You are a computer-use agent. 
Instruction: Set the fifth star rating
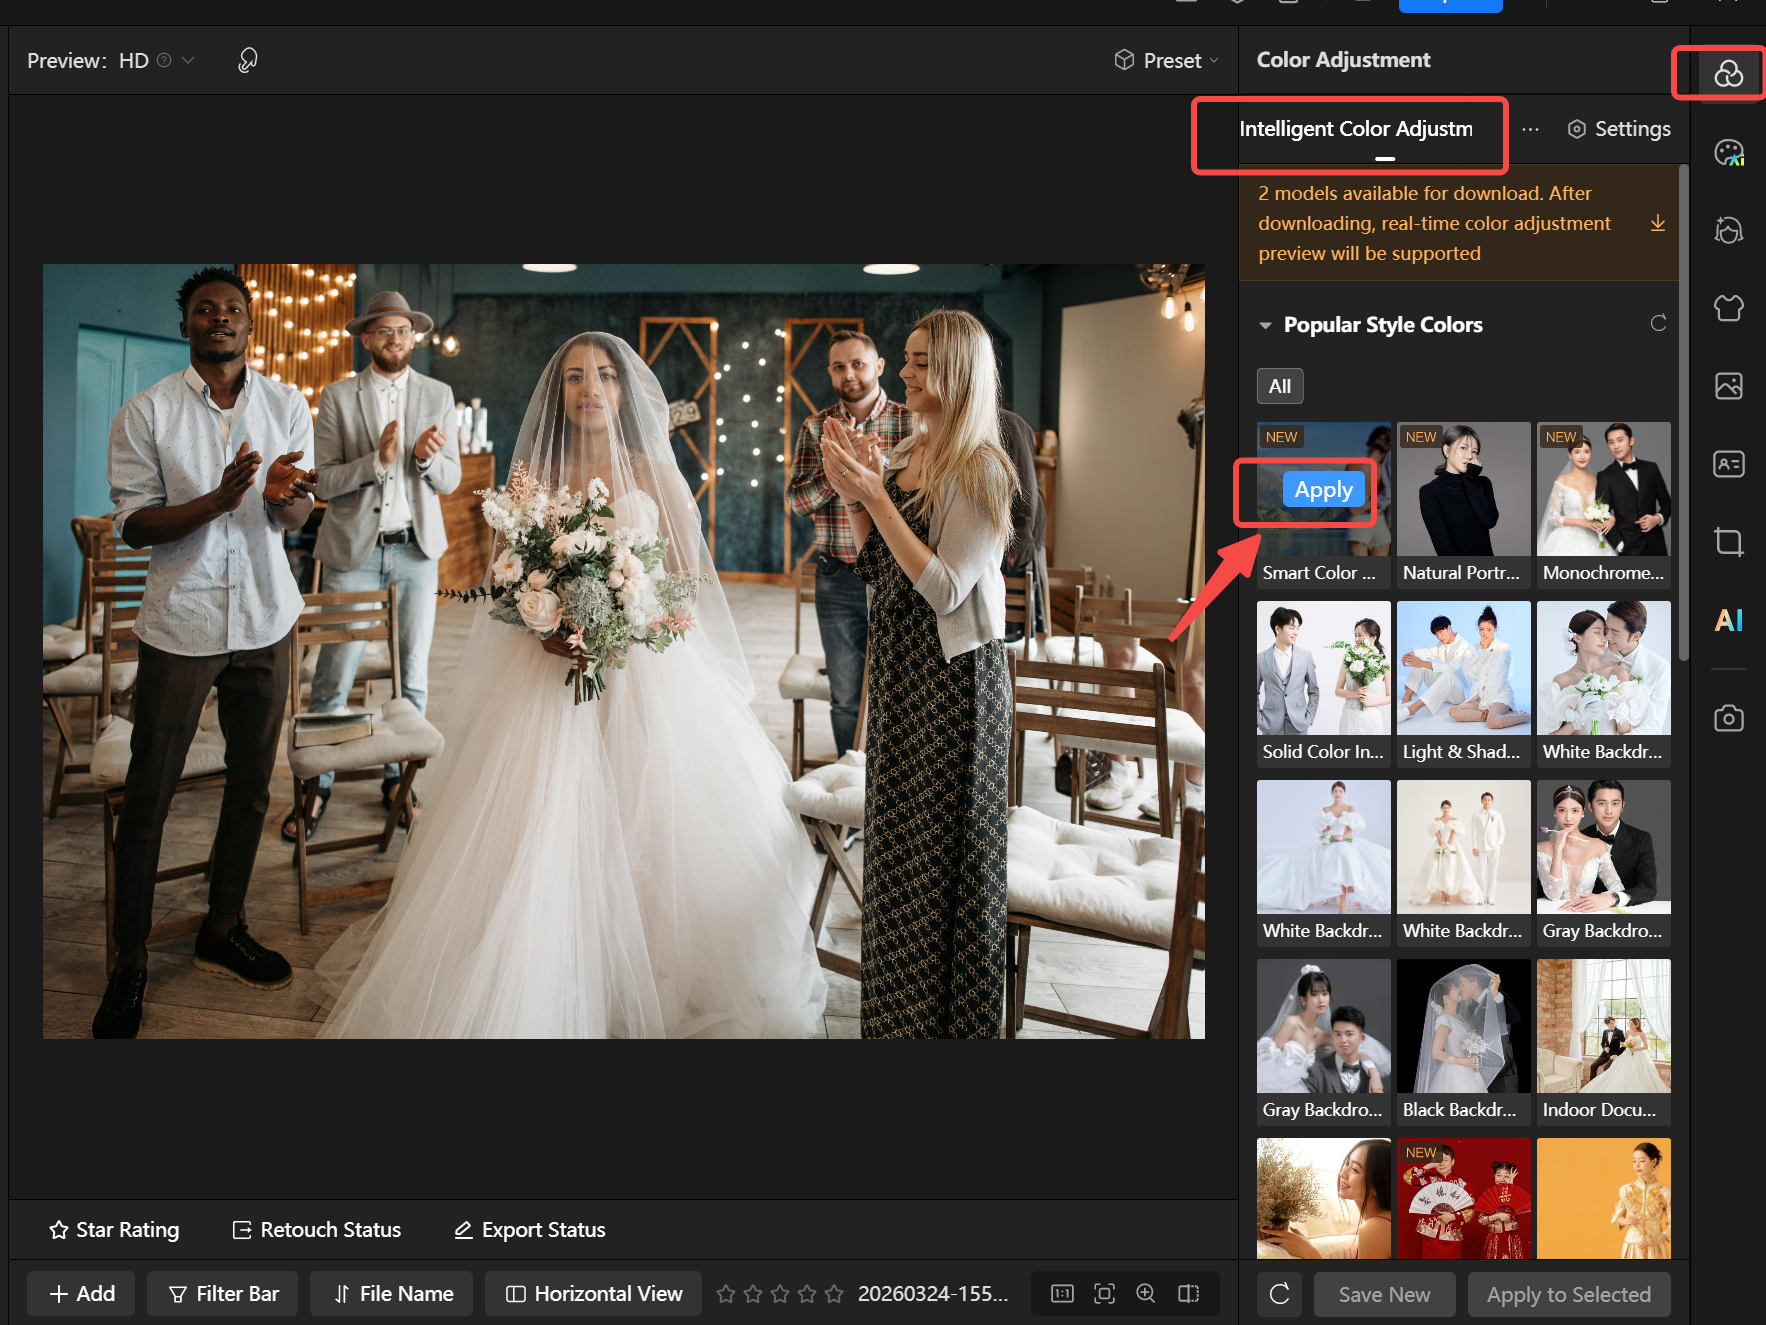[x=834, y=1293]
